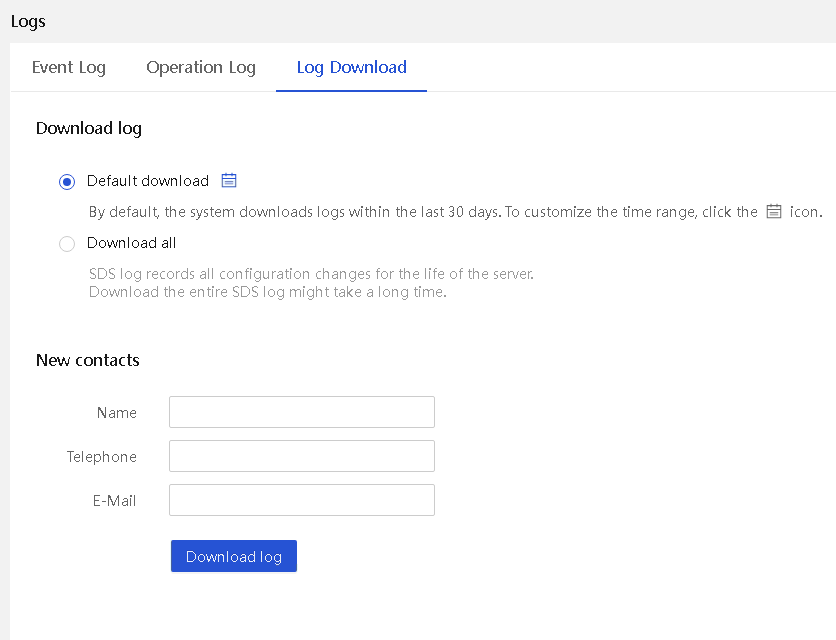Switch to the Event Log tab
This screenshot has height=640, width=836.
[x=69, y=67]
